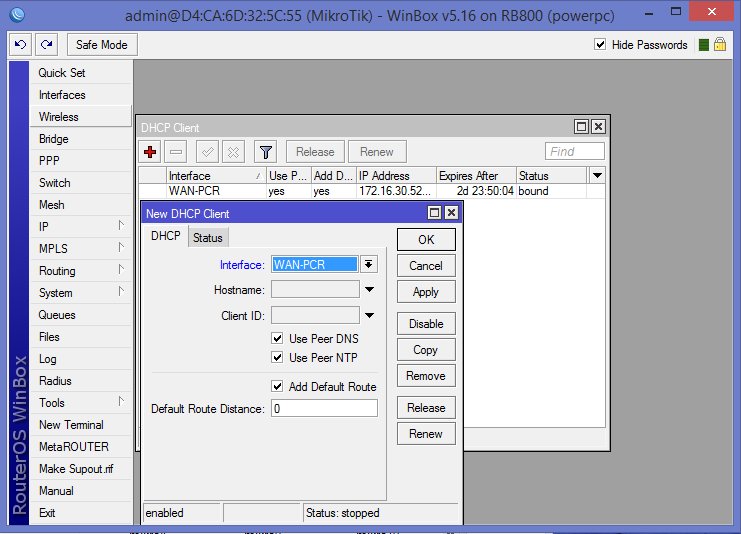741x534 pixels.
Task: Click the minus Remove icon in toolbar
Action: [x=176, y=152]
